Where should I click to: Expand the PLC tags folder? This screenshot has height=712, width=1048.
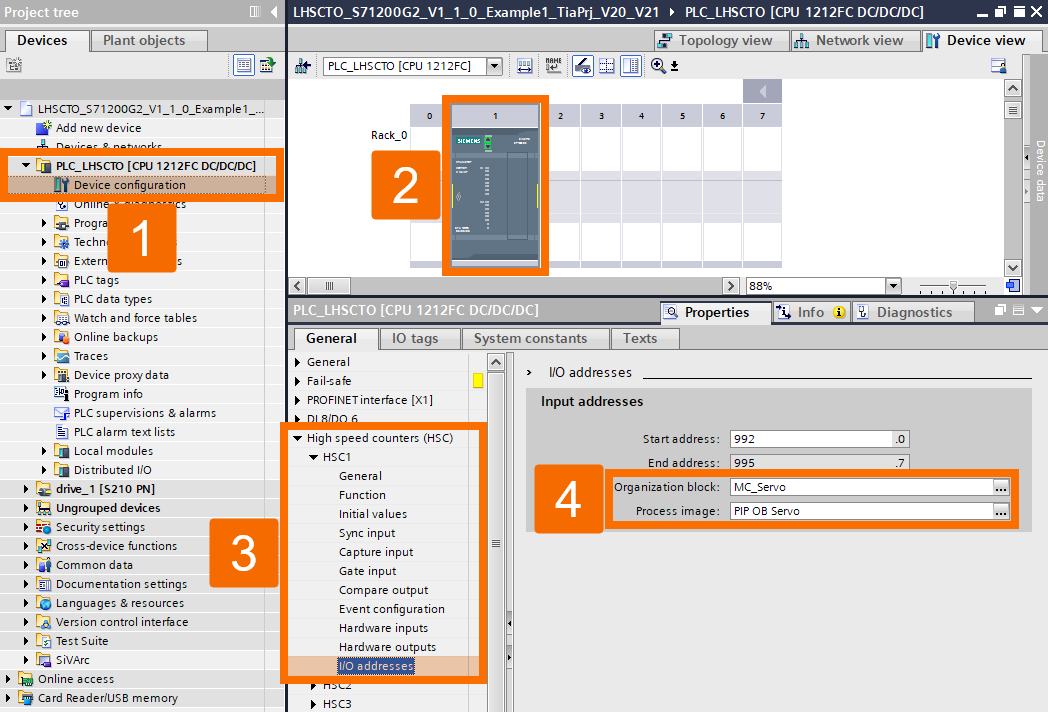click(x=44, y=280)
